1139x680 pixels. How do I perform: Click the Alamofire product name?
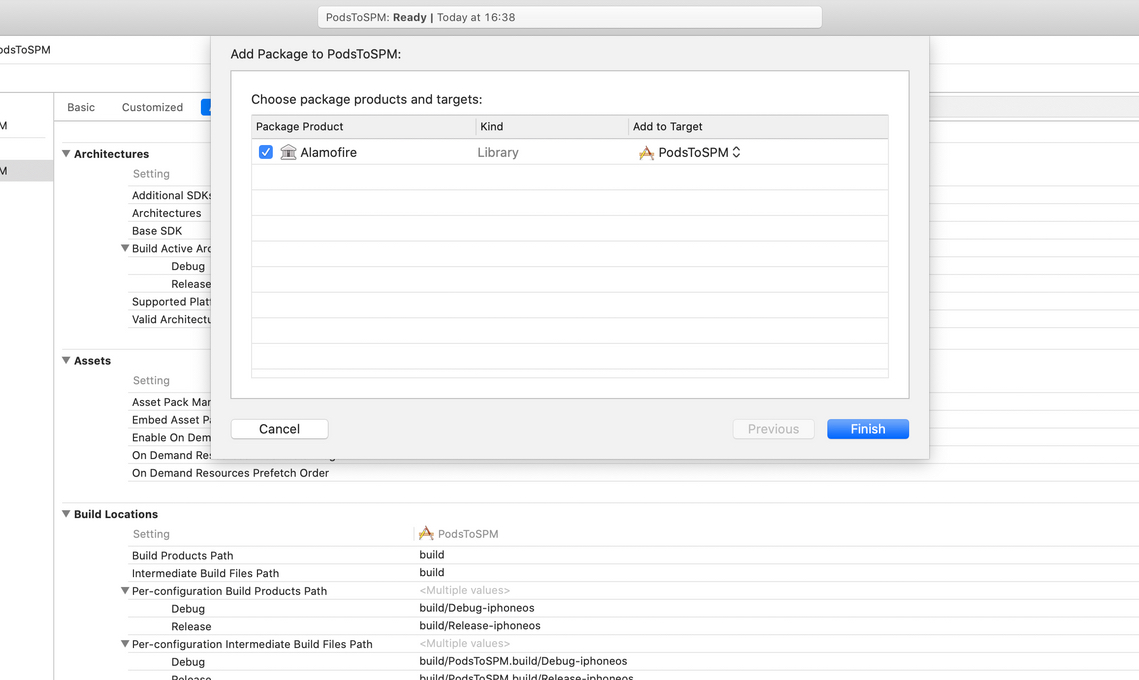pos(328,153)
